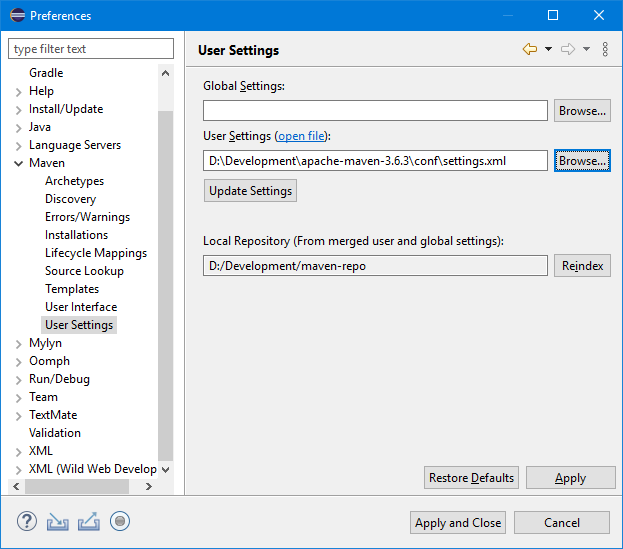Expand the TextMate tree node
The width and height of the screenshot is (623, 549).
pyautogui.click(x=18, y=416)
